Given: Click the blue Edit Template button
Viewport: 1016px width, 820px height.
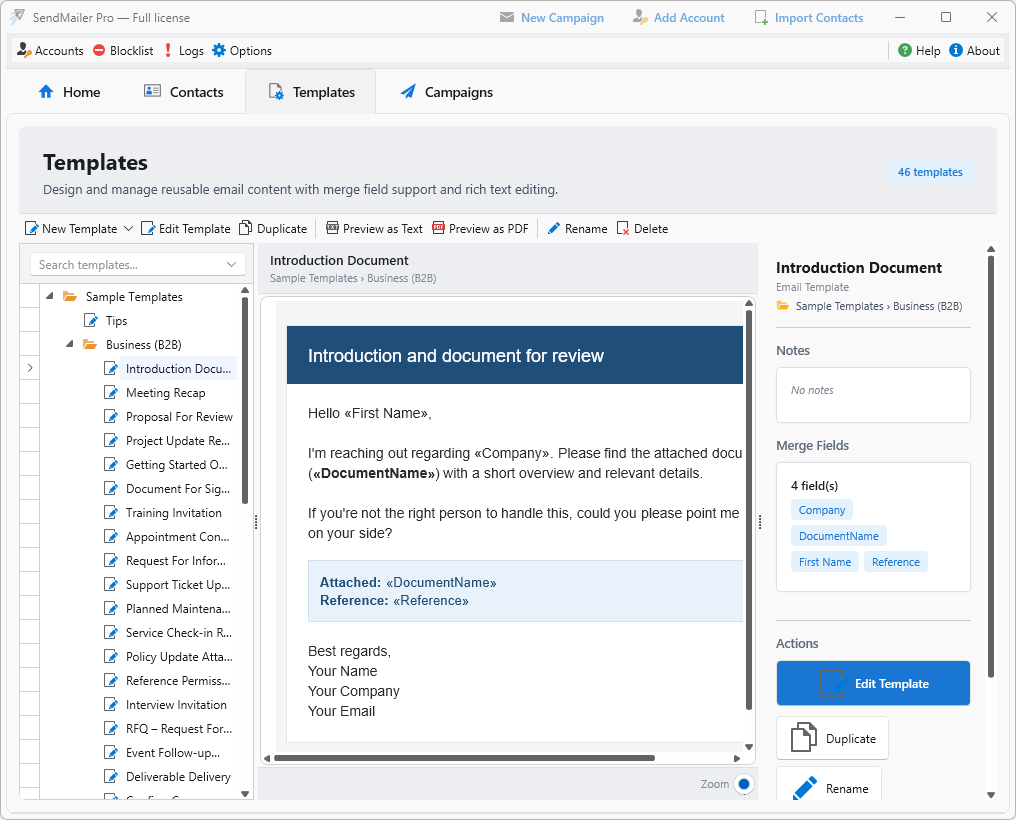Looking at the screenshot, I should (x=872, y=683).
